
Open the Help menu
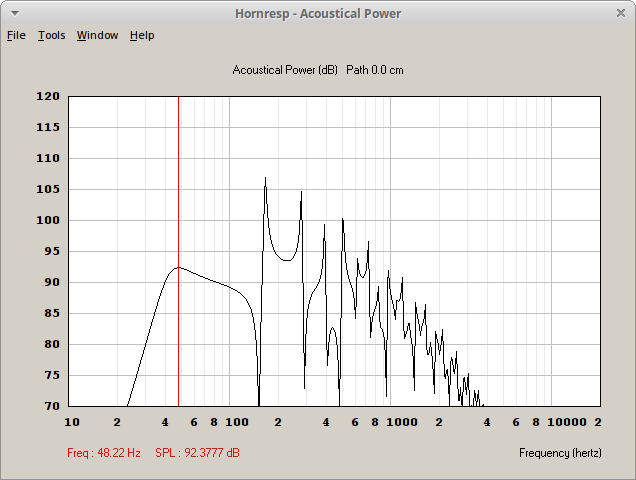pyautogui.click(x=142, y=36)
